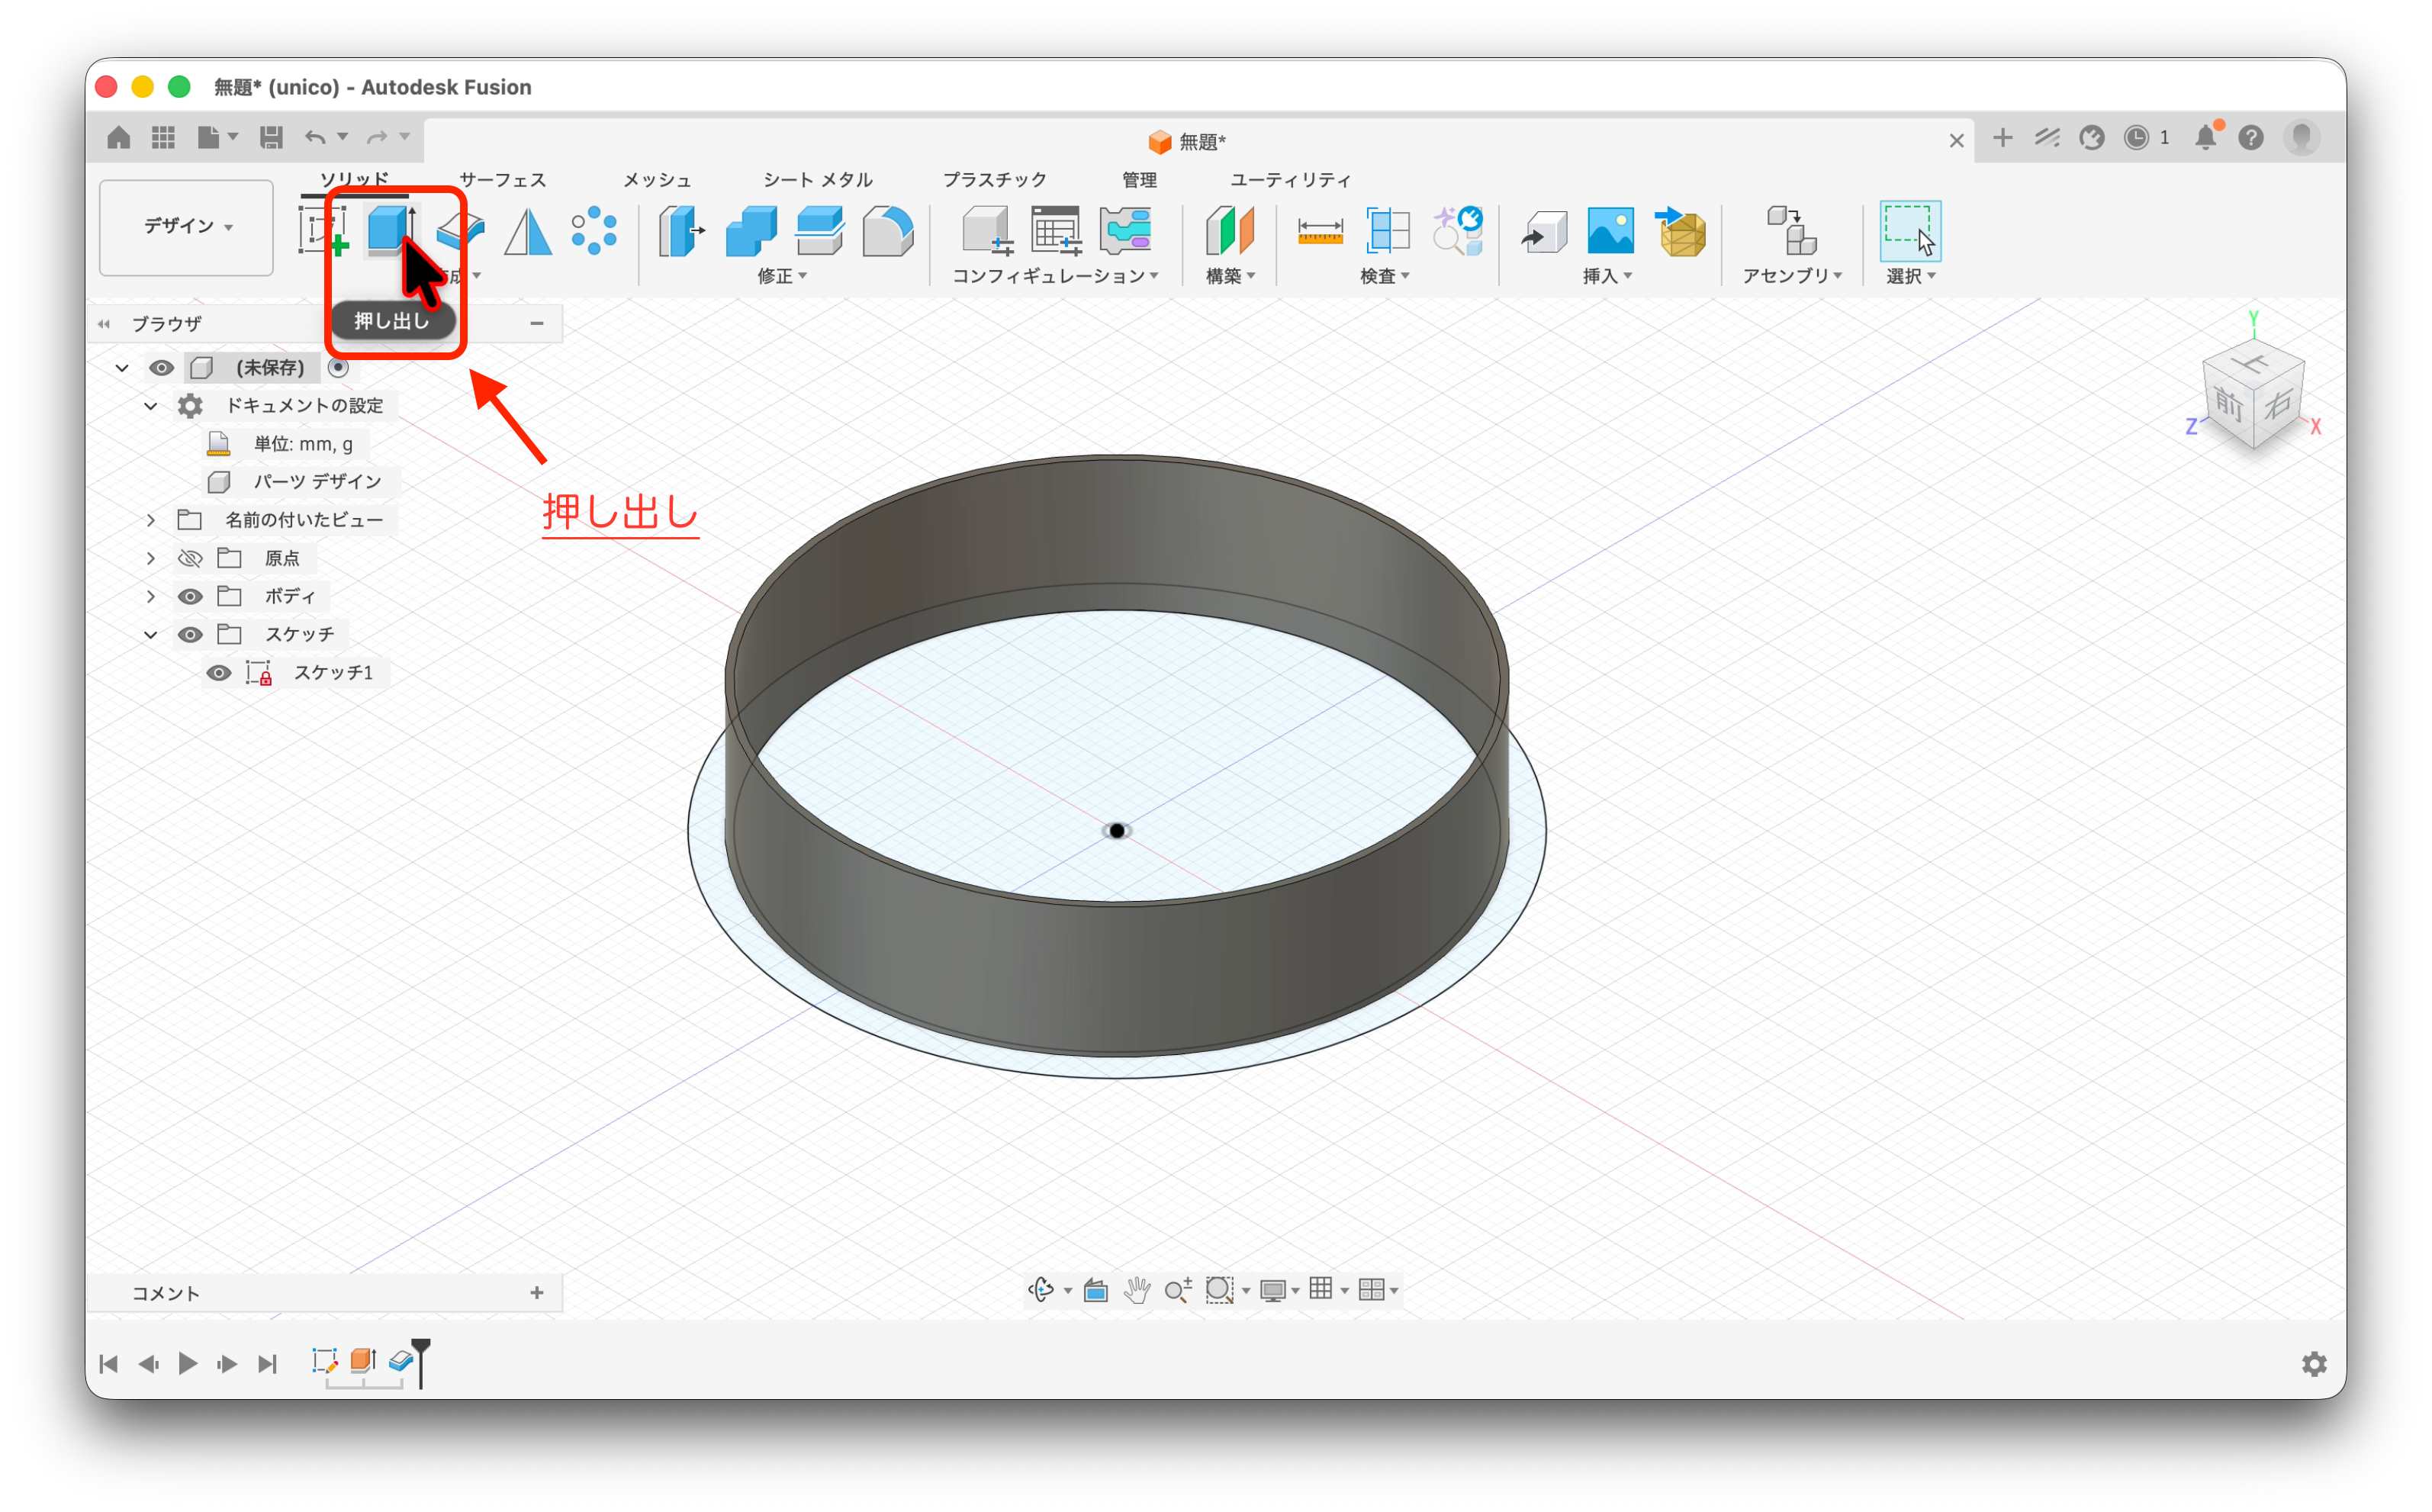The image size is (2432, 1512).
Task: Collapse the スケッチ folder
Action: point(151,634)
